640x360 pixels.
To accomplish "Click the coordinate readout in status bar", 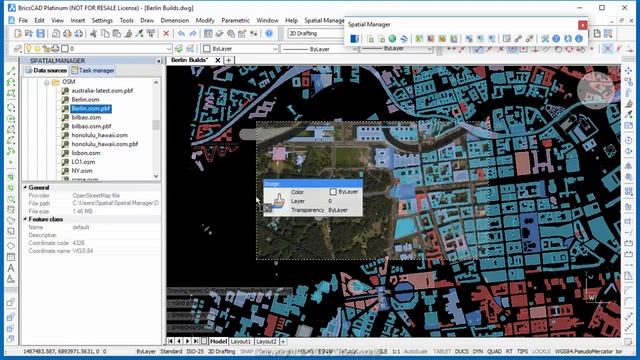I will click(x=64, y=351).
